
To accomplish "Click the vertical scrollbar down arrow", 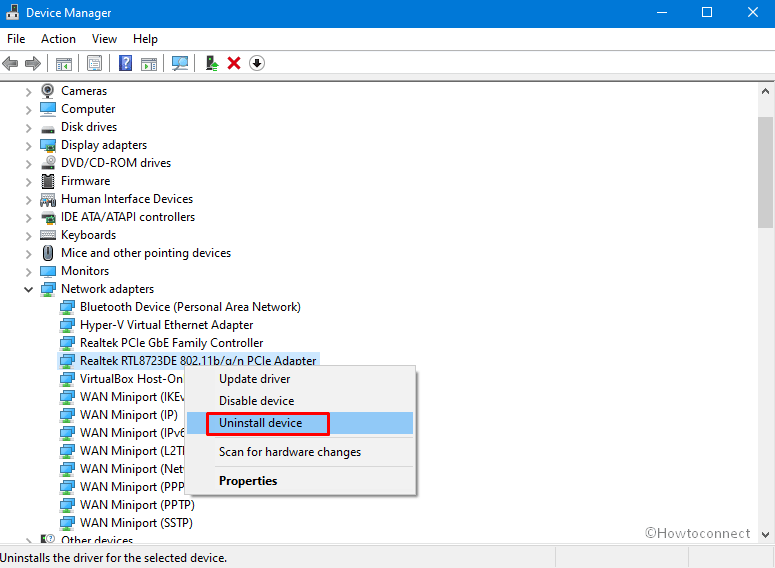I will [765, 534].
